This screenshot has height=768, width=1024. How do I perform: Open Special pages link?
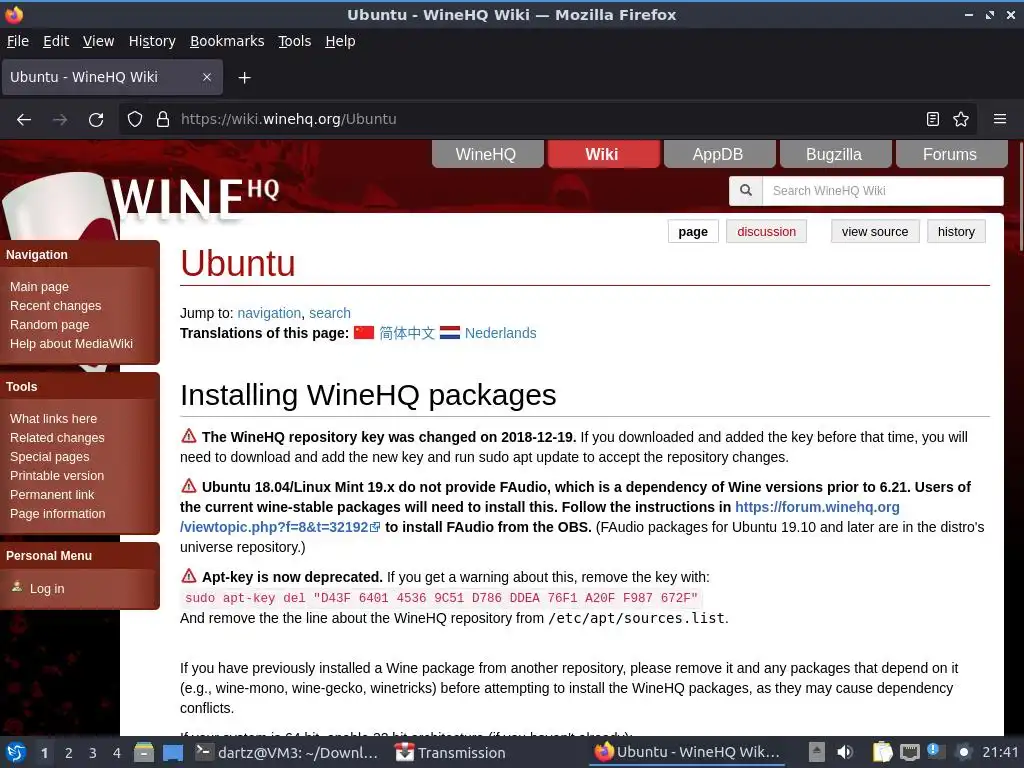pos(50,456)
